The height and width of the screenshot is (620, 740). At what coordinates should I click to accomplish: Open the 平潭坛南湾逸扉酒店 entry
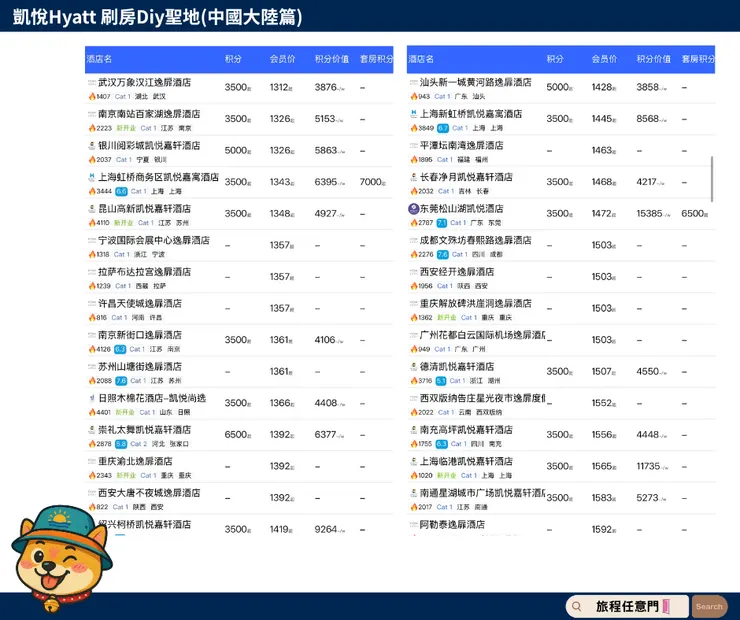coord(561,151)
